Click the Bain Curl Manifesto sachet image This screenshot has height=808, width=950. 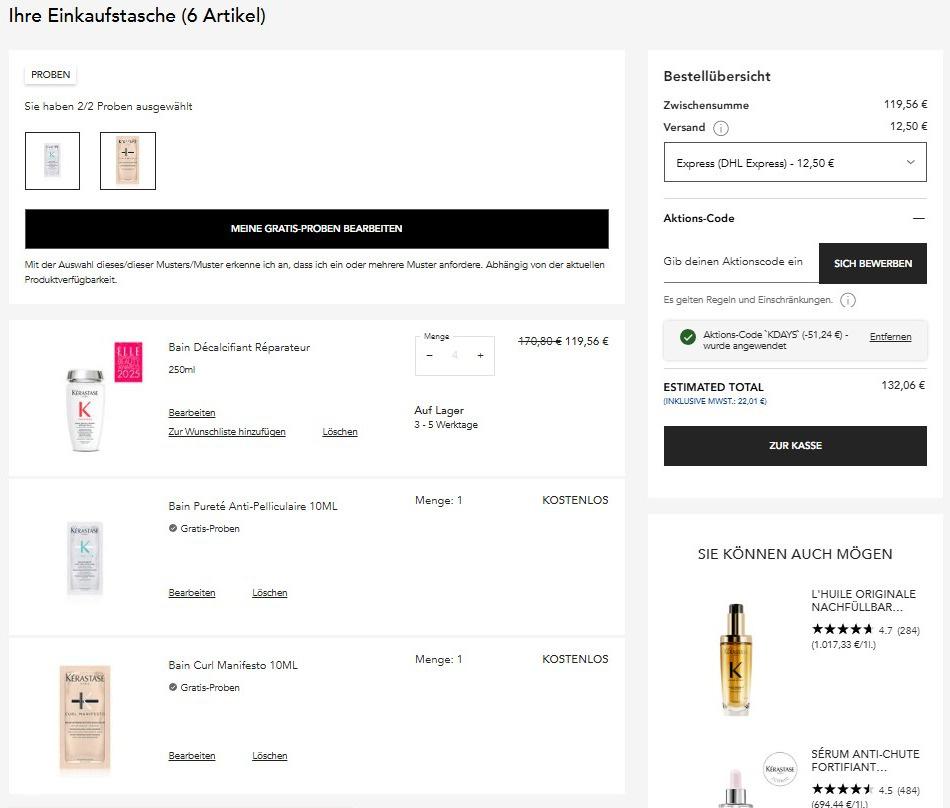[x=85, y=718]
